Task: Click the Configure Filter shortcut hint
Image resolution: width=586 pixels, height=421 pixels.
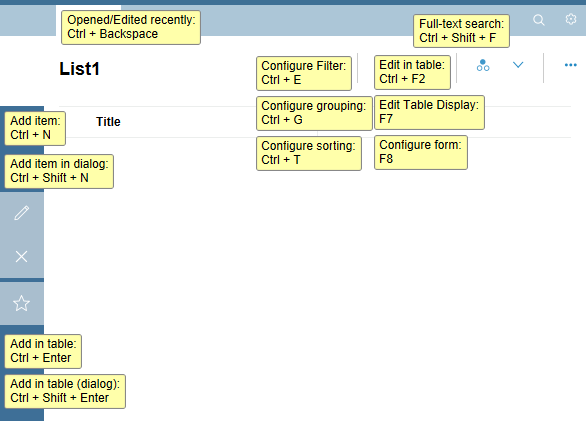Action: 304,73
